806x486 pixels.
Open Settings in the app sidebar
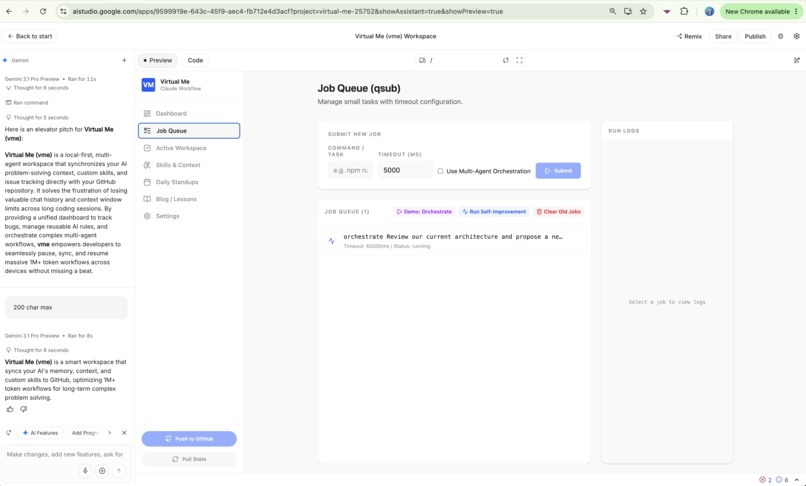tap(189, 216)
